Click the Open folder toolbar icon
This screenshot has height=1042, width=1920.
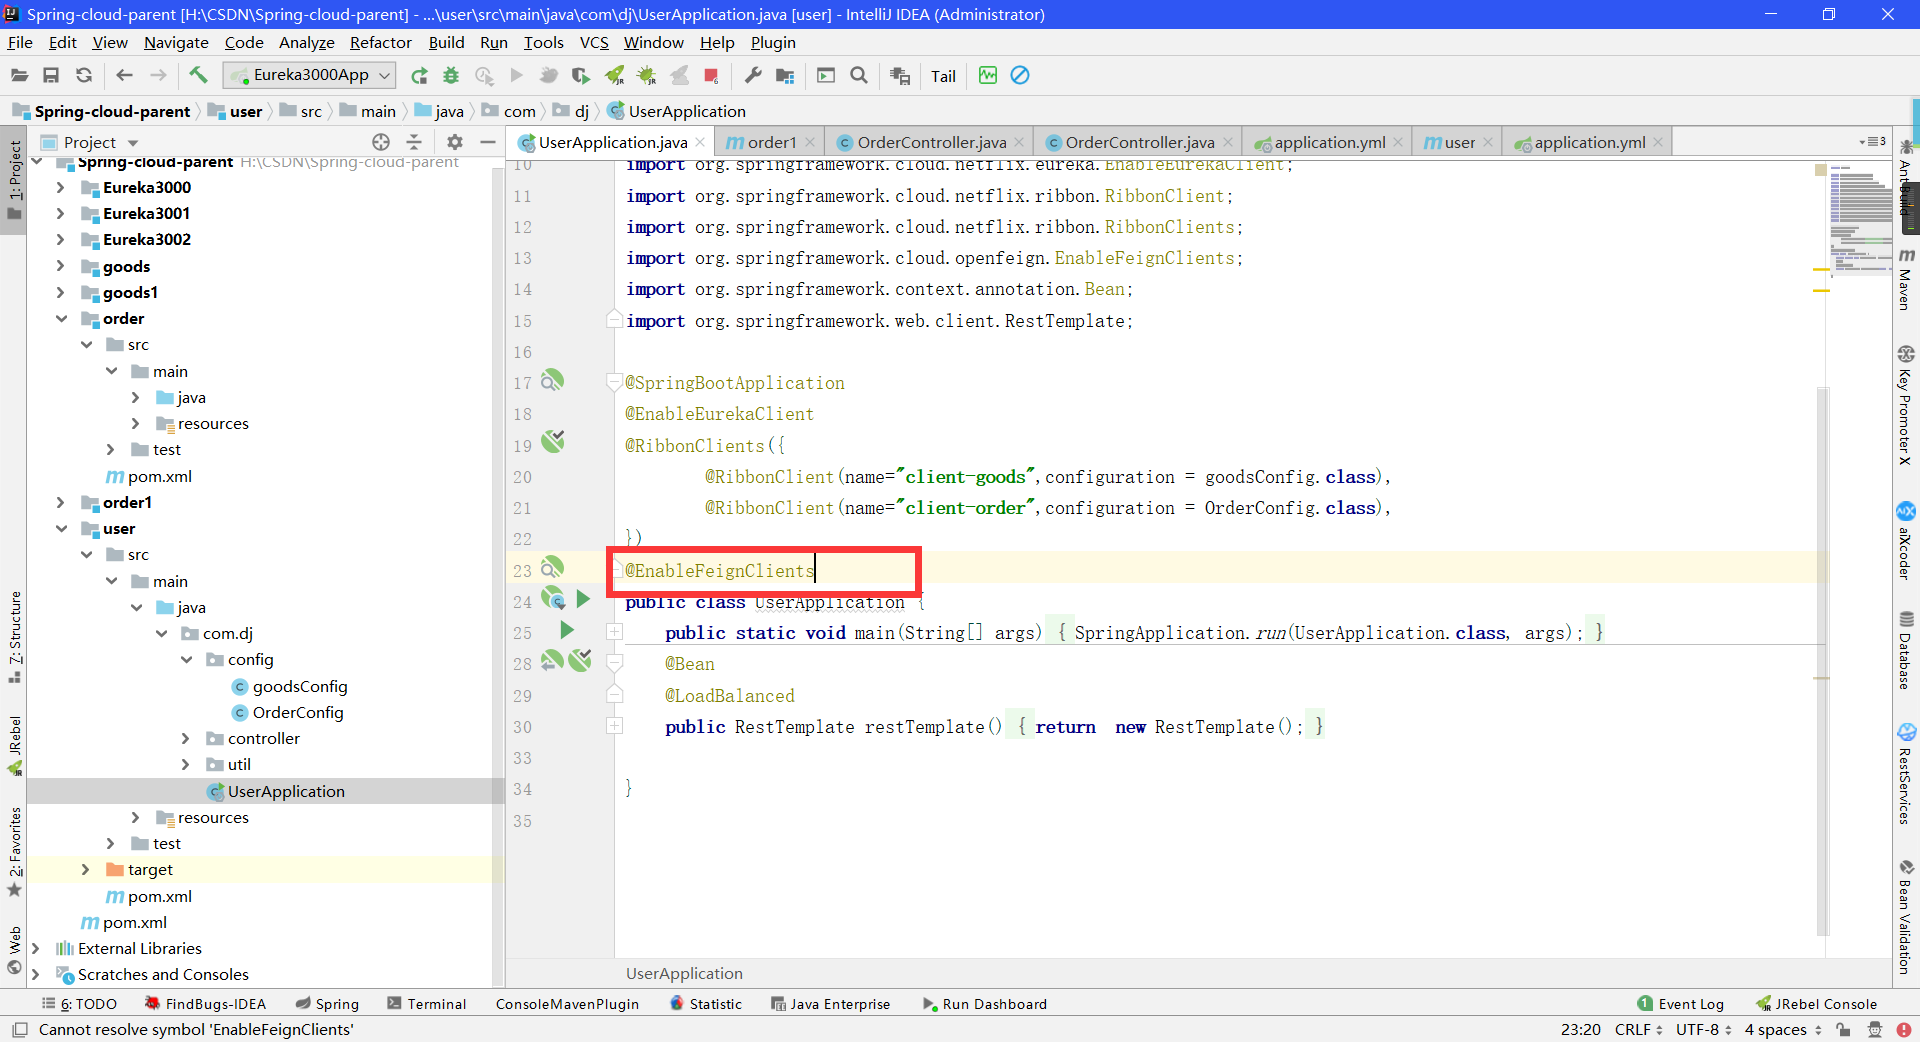tap(19, 75)
